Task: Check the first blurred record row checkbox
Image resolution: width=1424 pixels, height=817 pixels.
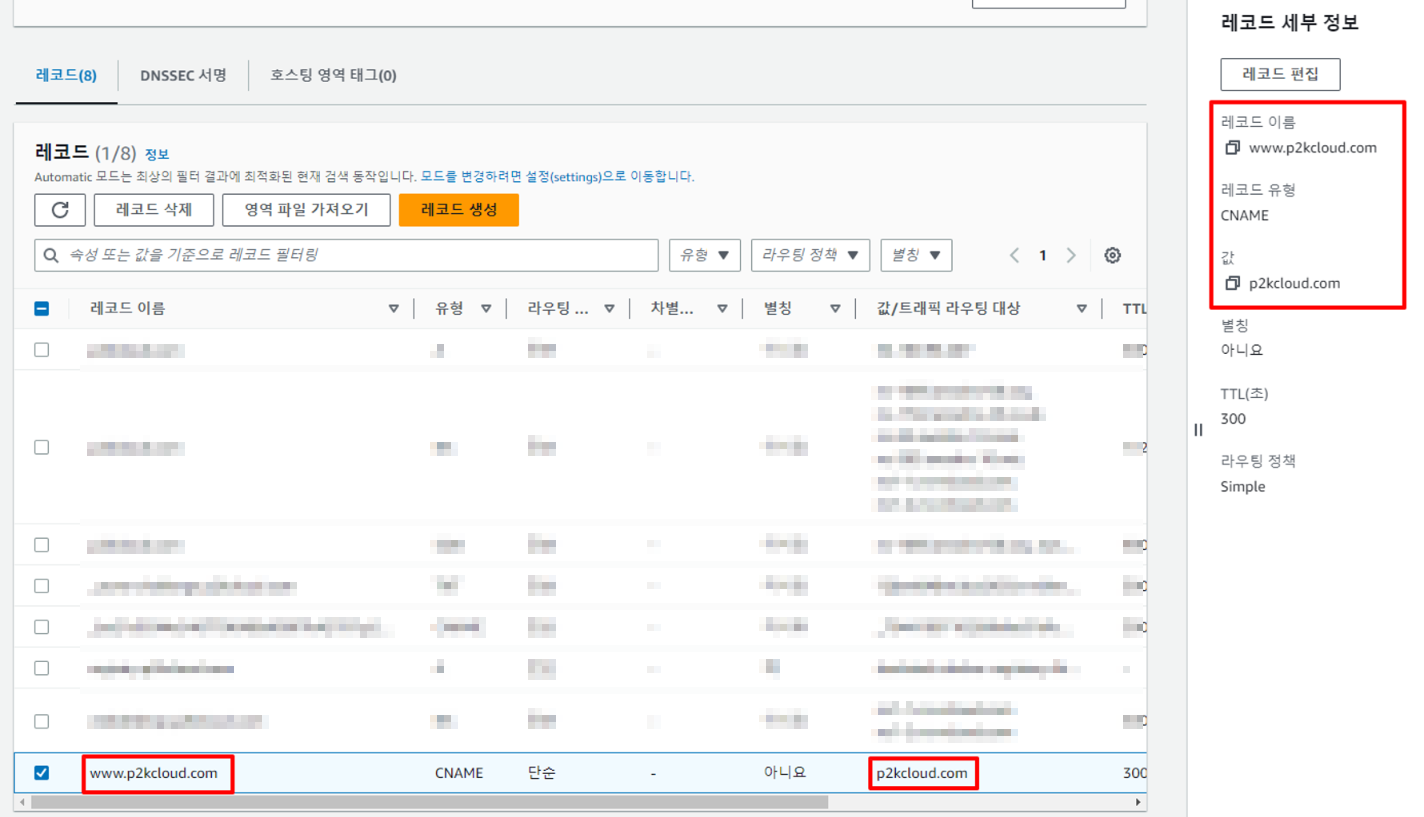Action: (42, 350)
